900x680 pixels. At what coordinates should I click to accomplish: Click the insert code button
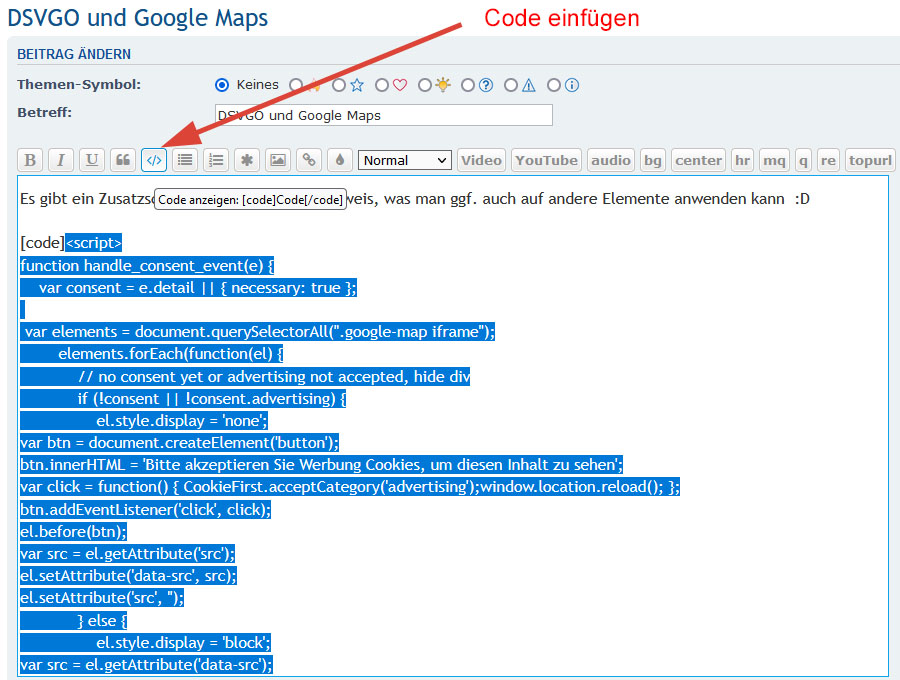pyautogui.click(x=154, y=160)
